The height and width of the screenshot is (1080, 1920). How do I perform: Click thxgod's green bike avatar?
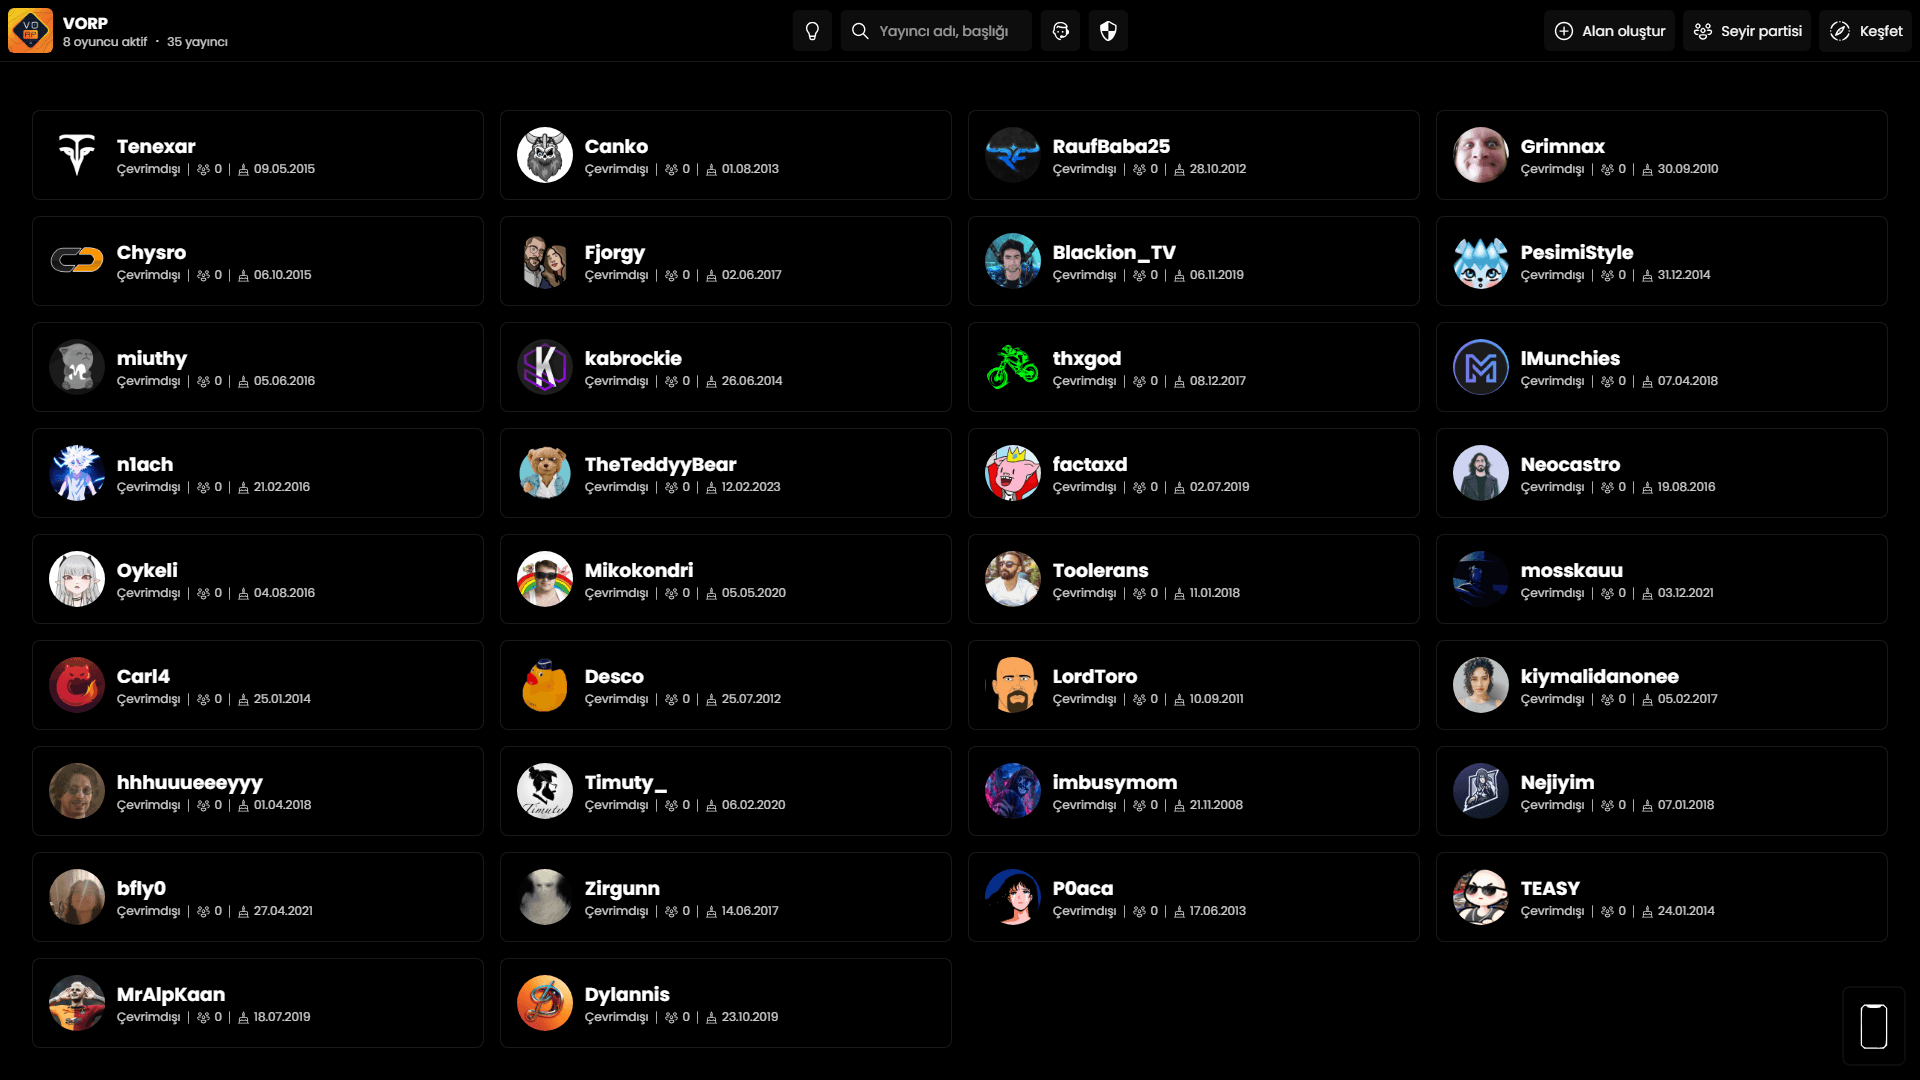[x=1012, y=367]
